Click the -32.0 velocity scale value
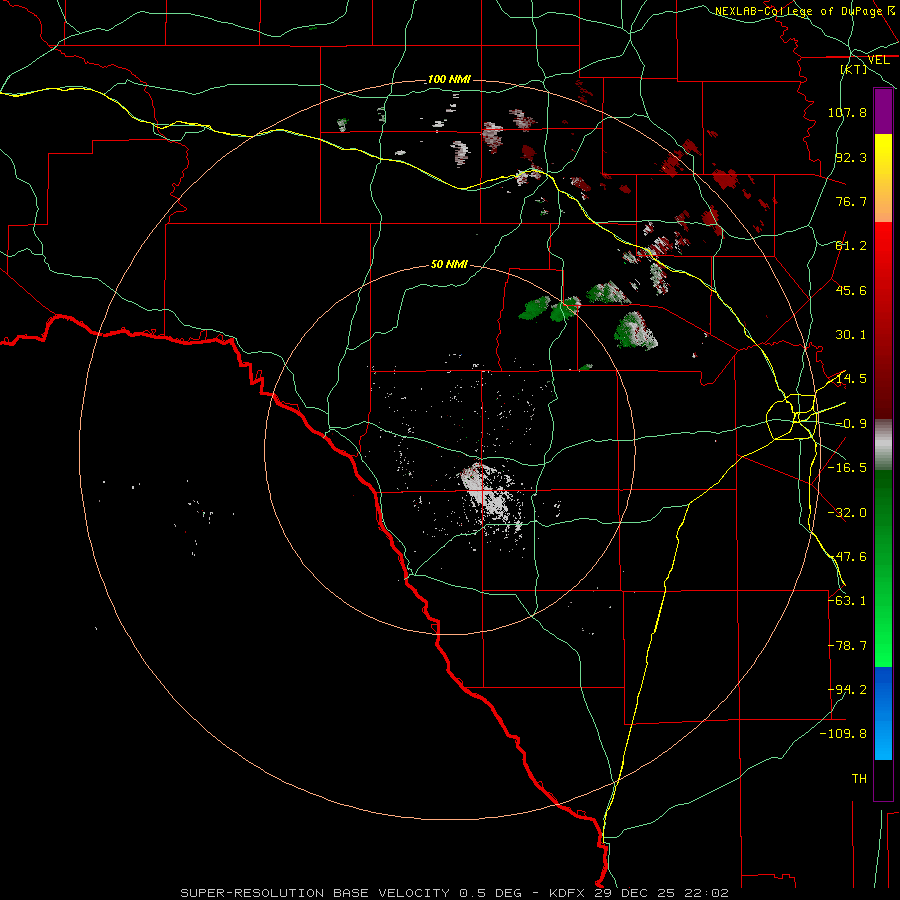 pyautogui.click(x=847, y=513)
